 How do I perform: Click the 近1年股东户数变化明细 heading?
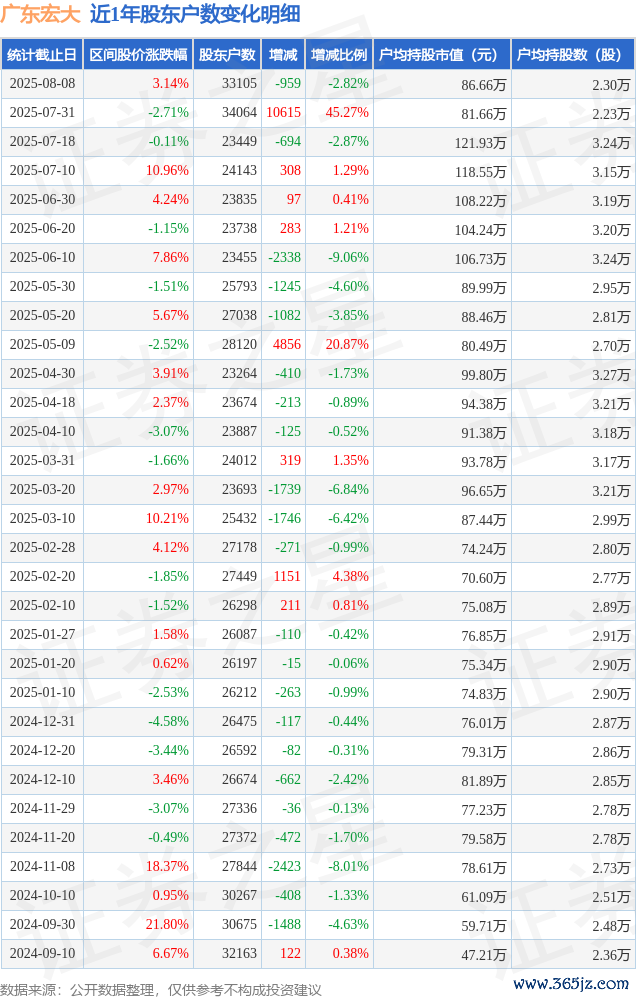(x=195, y=14)
